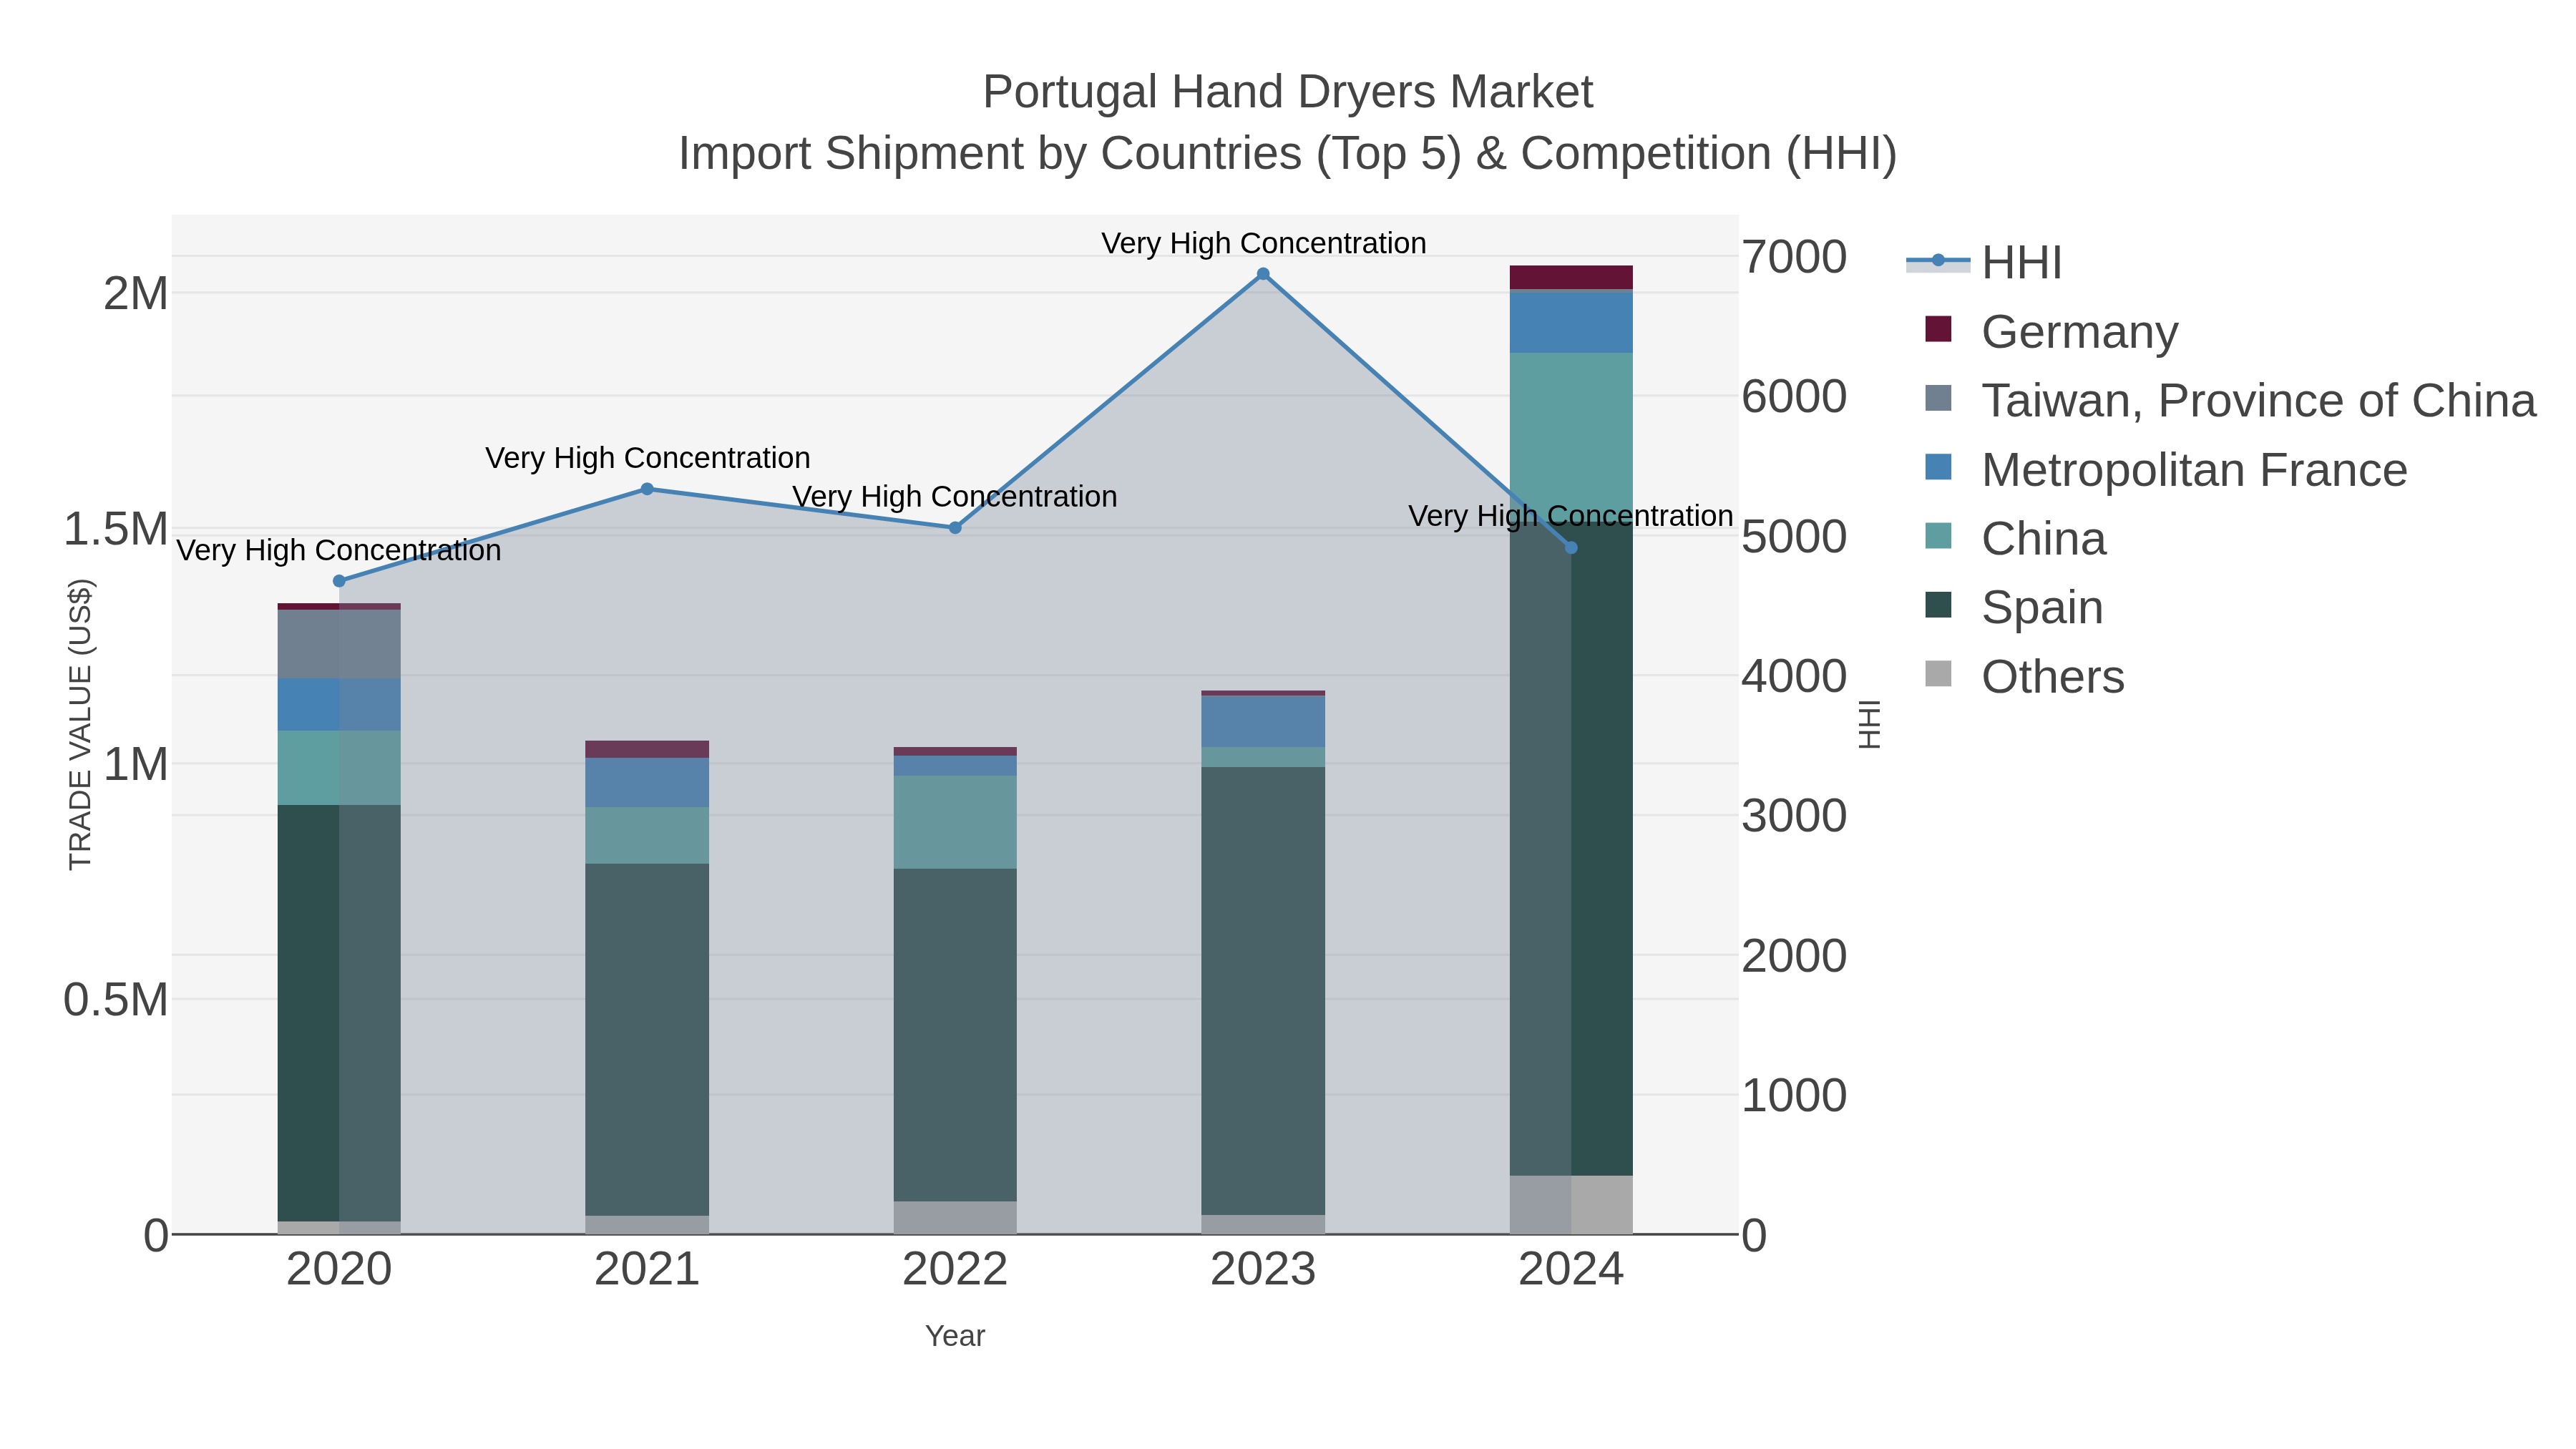
Task: Click the Spain dark green legend swatch
Action: [1938, 605]
